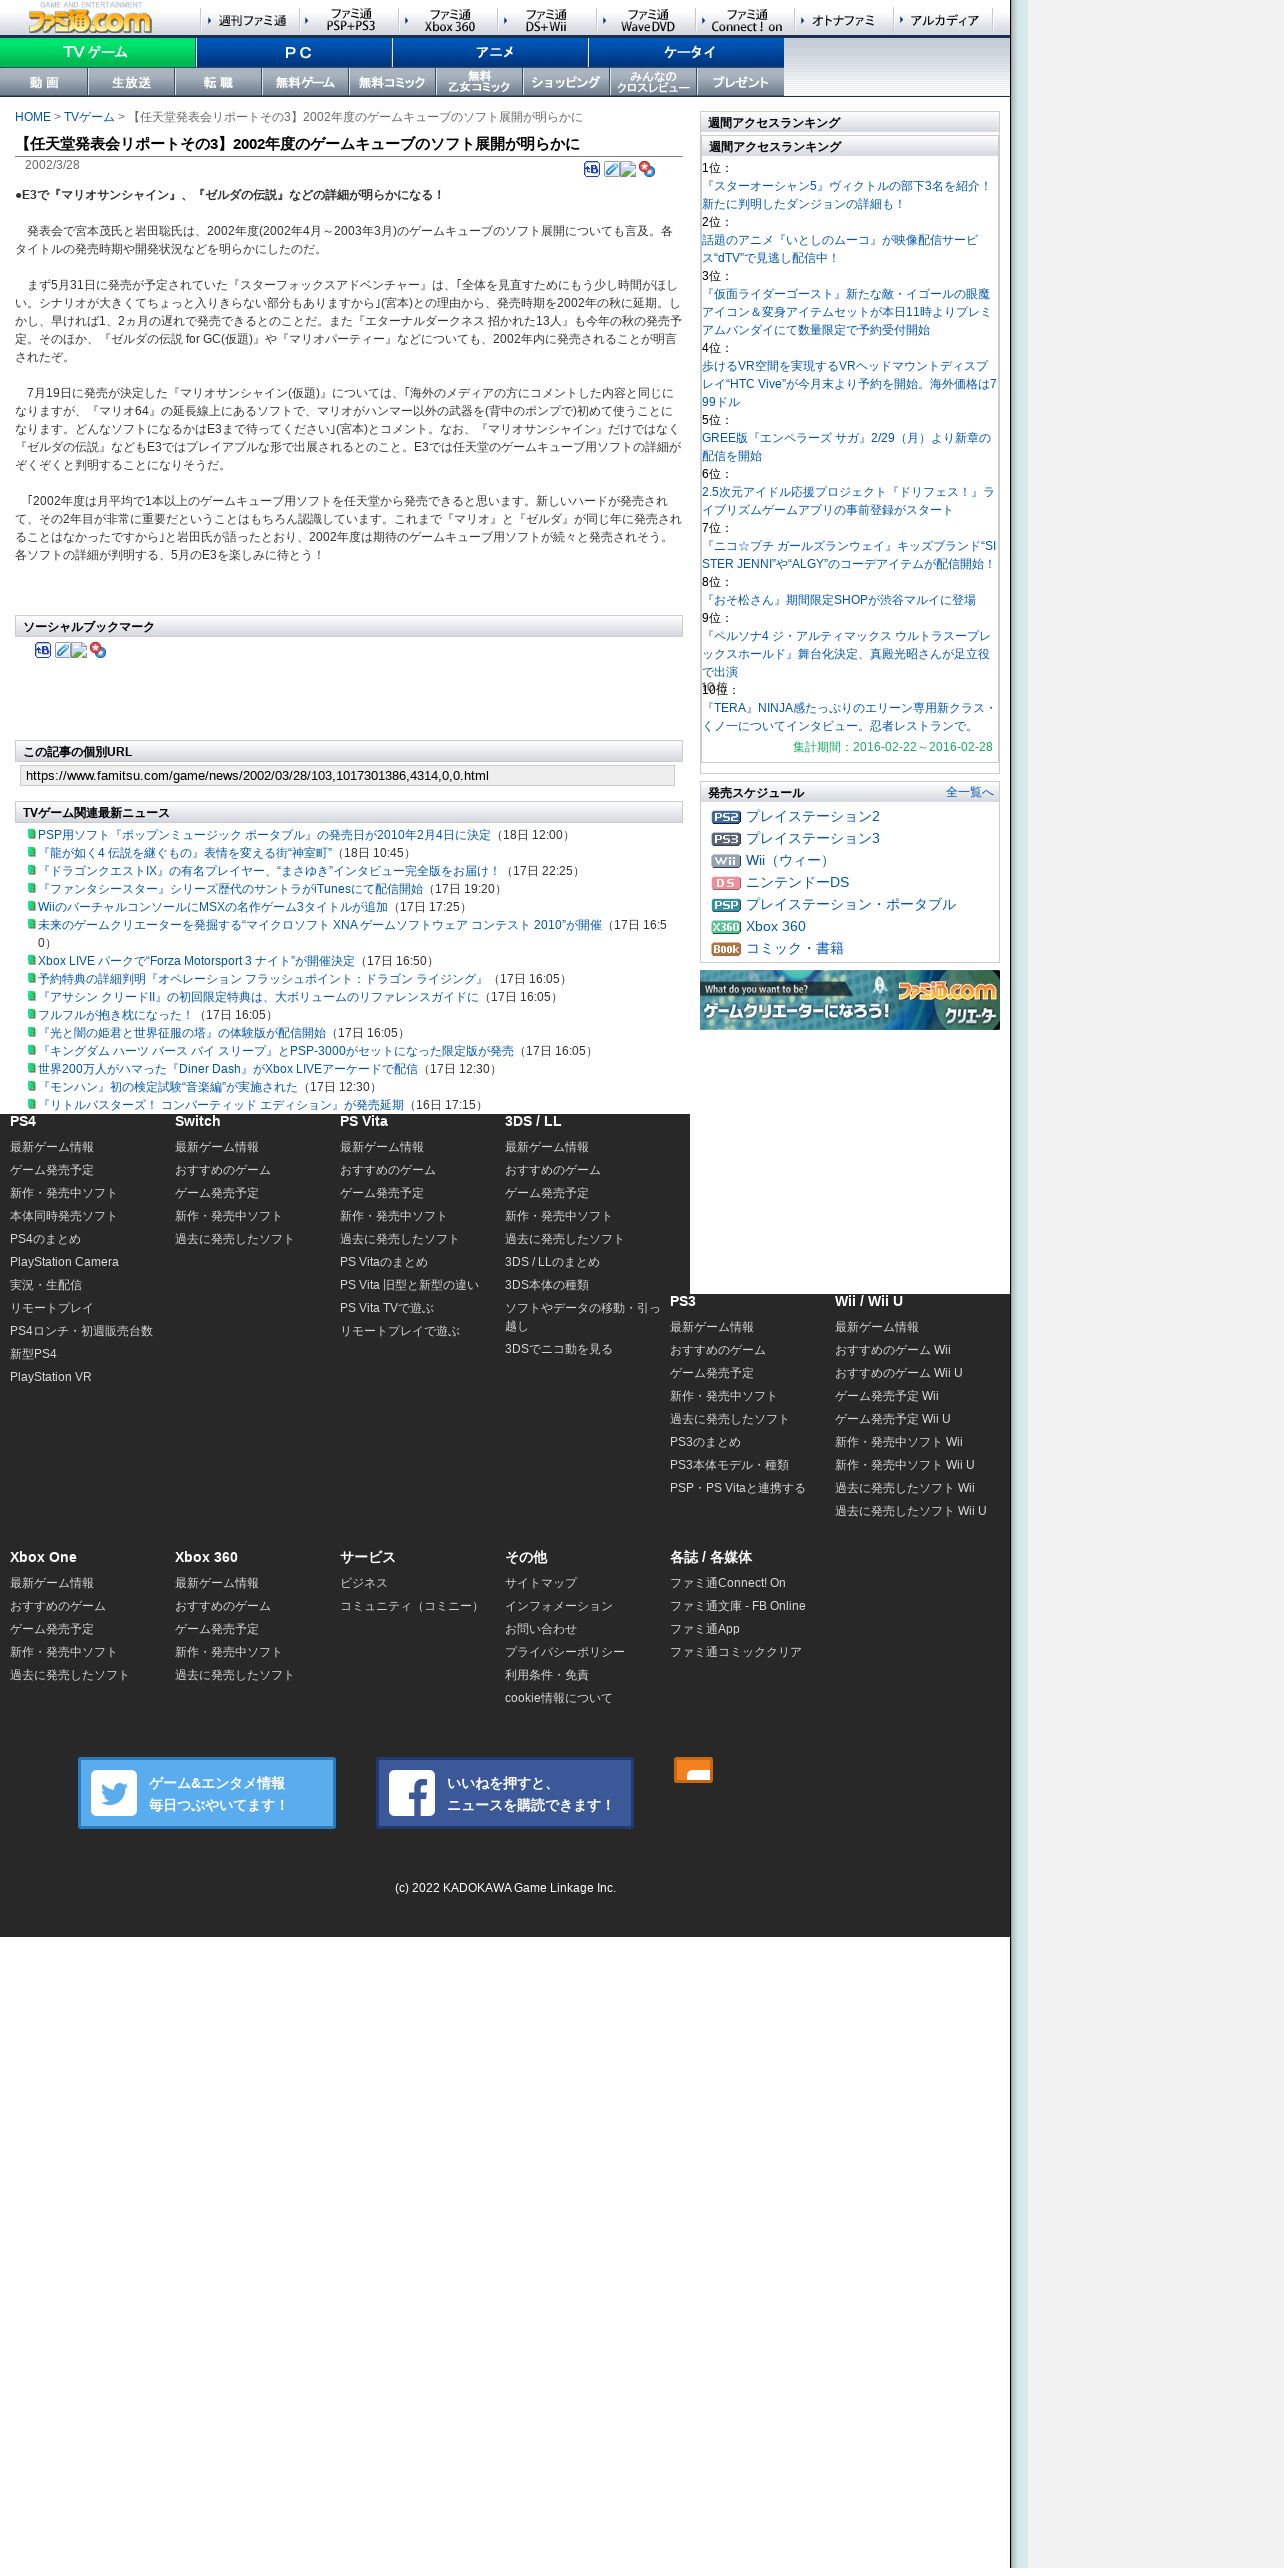Click pencil clip icon under ソーシャルブックマーク
The height and width of the screenshot is (2568, 1284).
[62, 650]
